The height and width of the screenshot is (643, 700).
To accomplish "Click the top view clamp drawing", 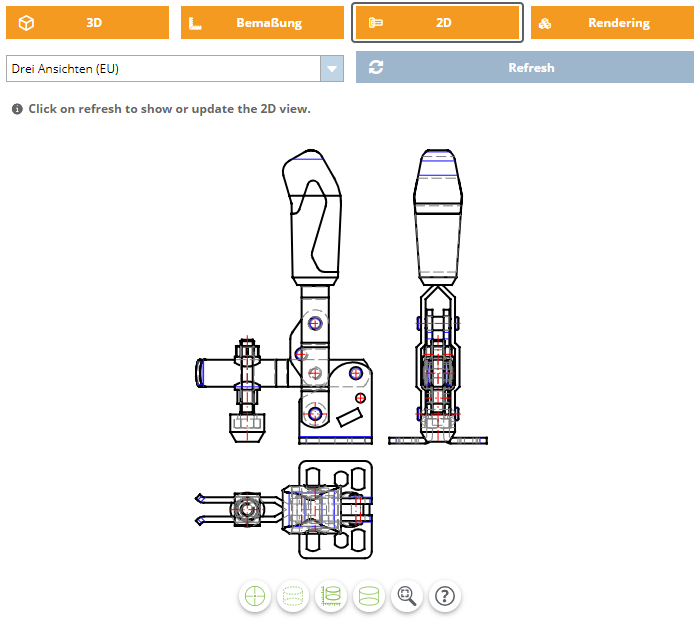I will 284,510.
